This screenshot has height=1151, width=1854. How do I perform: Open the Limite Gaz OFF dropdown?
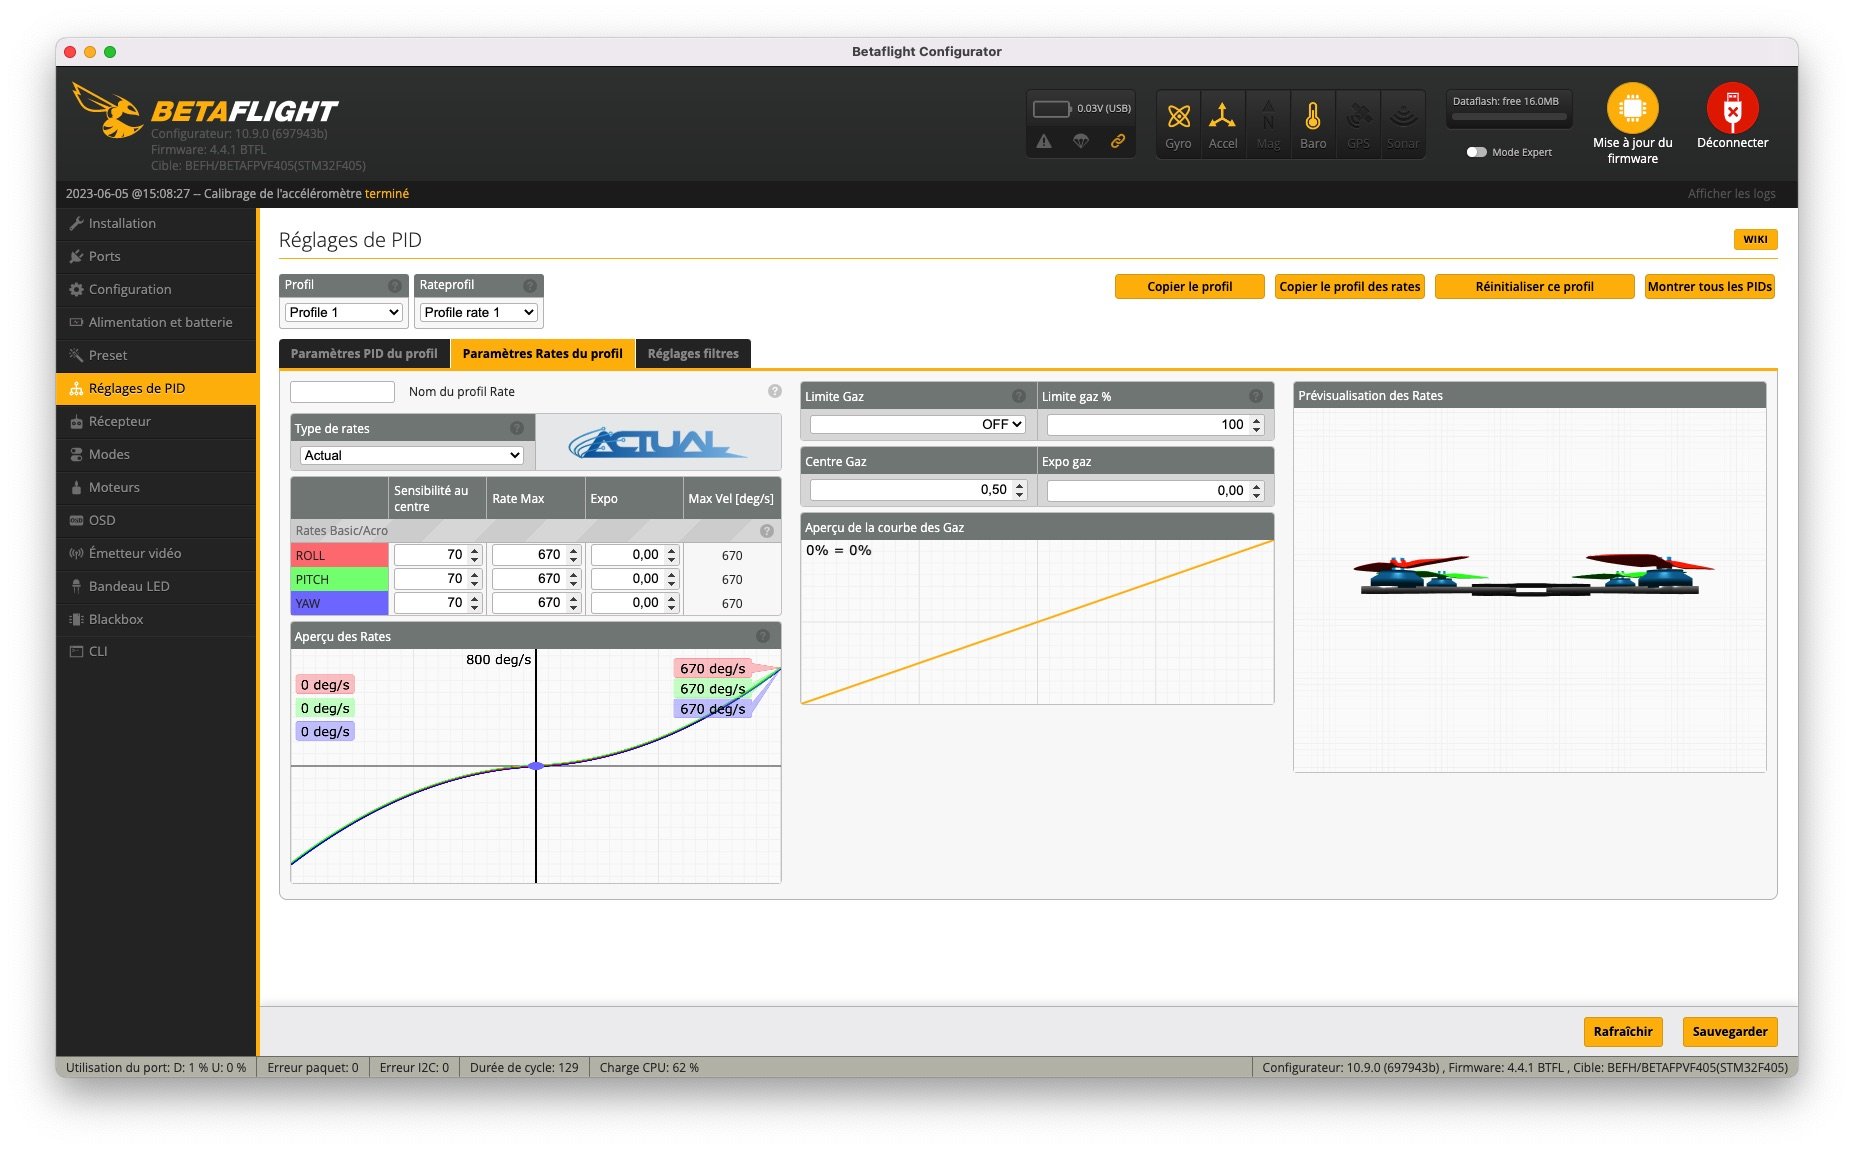click(917, 424)
